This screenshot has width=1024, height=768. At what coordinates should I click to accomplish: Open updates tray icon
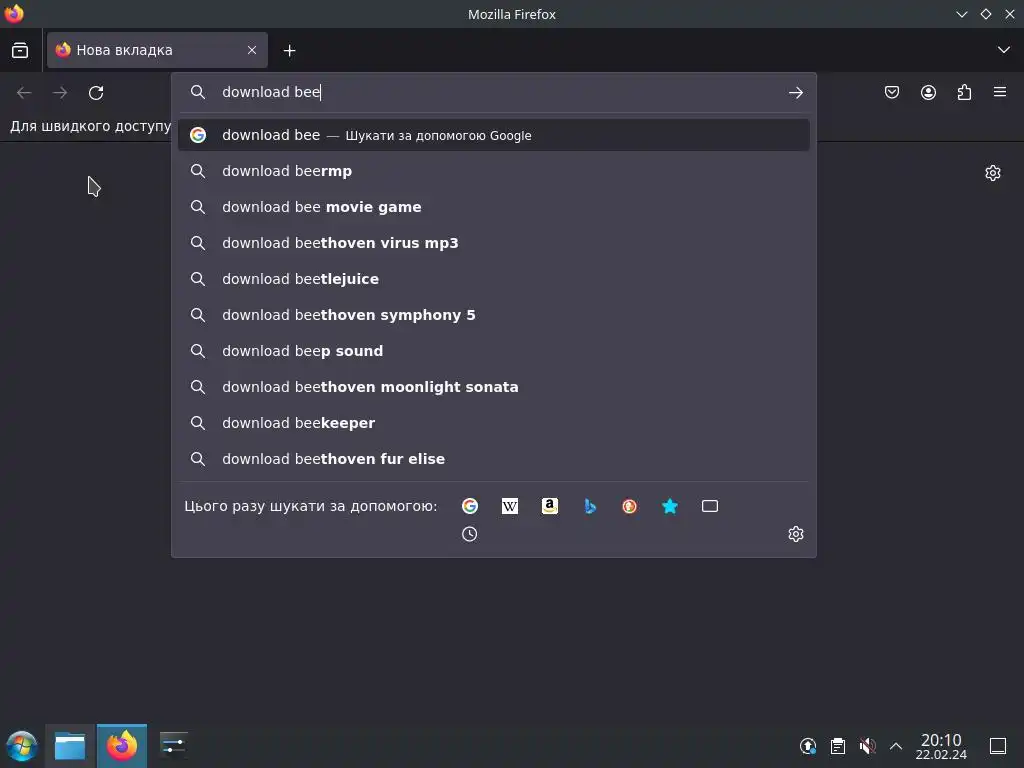(808, 746)
